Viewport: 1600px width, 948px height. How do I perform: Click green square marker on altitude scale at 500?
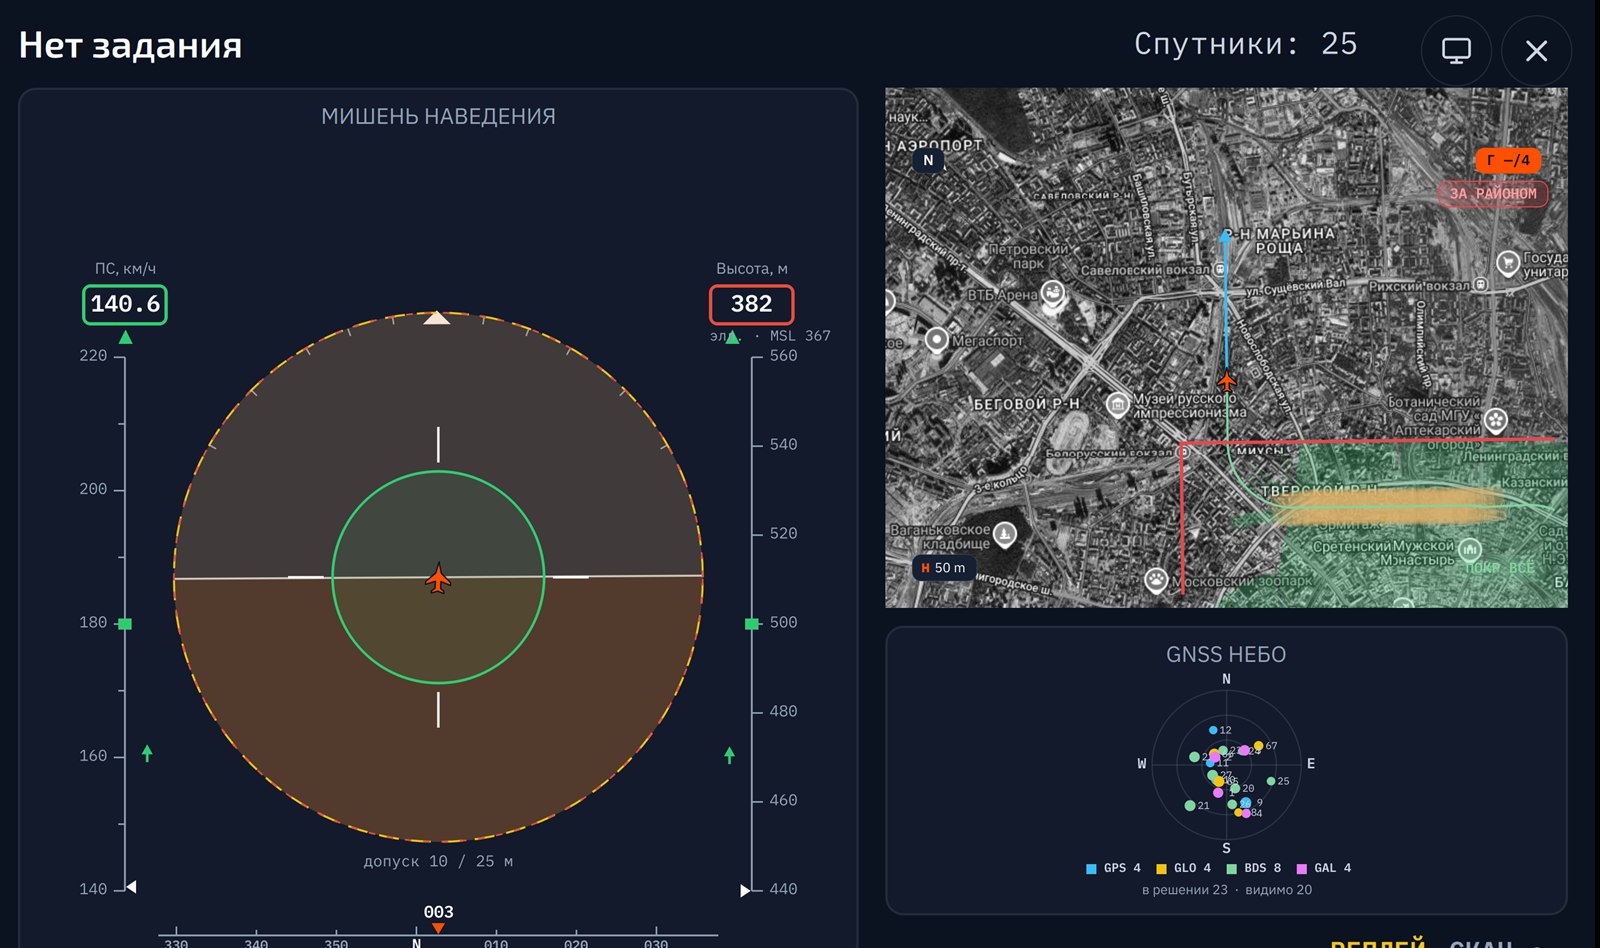coord(752,624)
